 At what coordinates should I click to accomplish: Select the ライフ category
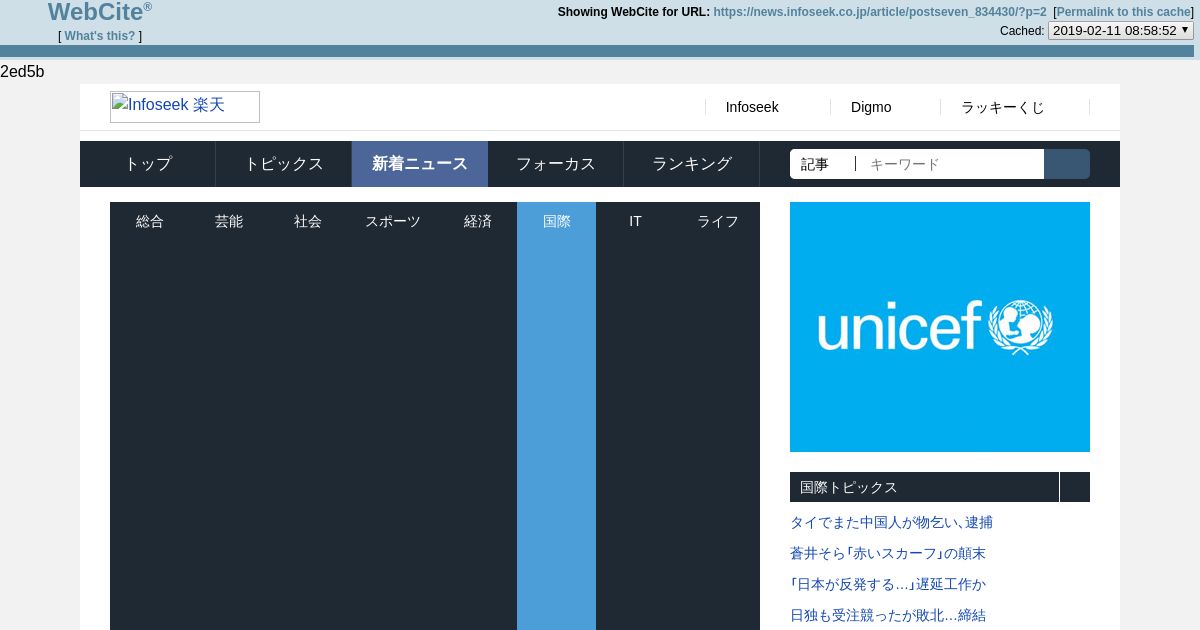717,221
